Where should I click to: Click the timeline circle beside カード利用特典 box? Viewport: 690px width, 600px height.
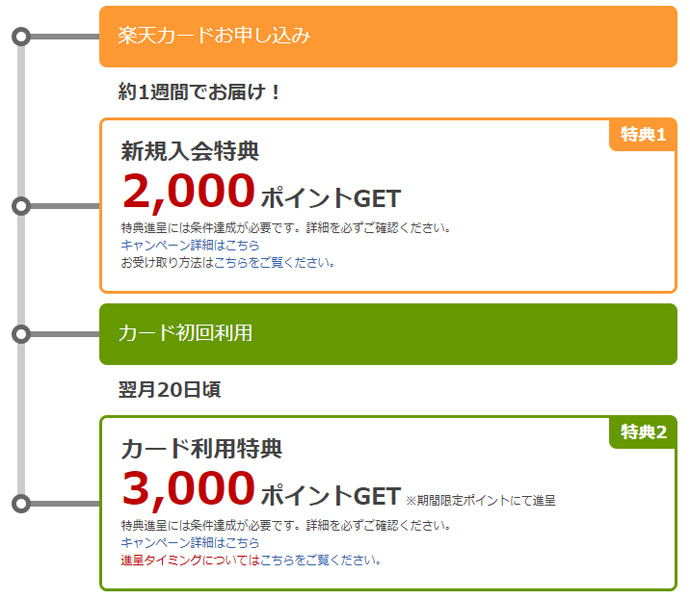tap(21, 503)
